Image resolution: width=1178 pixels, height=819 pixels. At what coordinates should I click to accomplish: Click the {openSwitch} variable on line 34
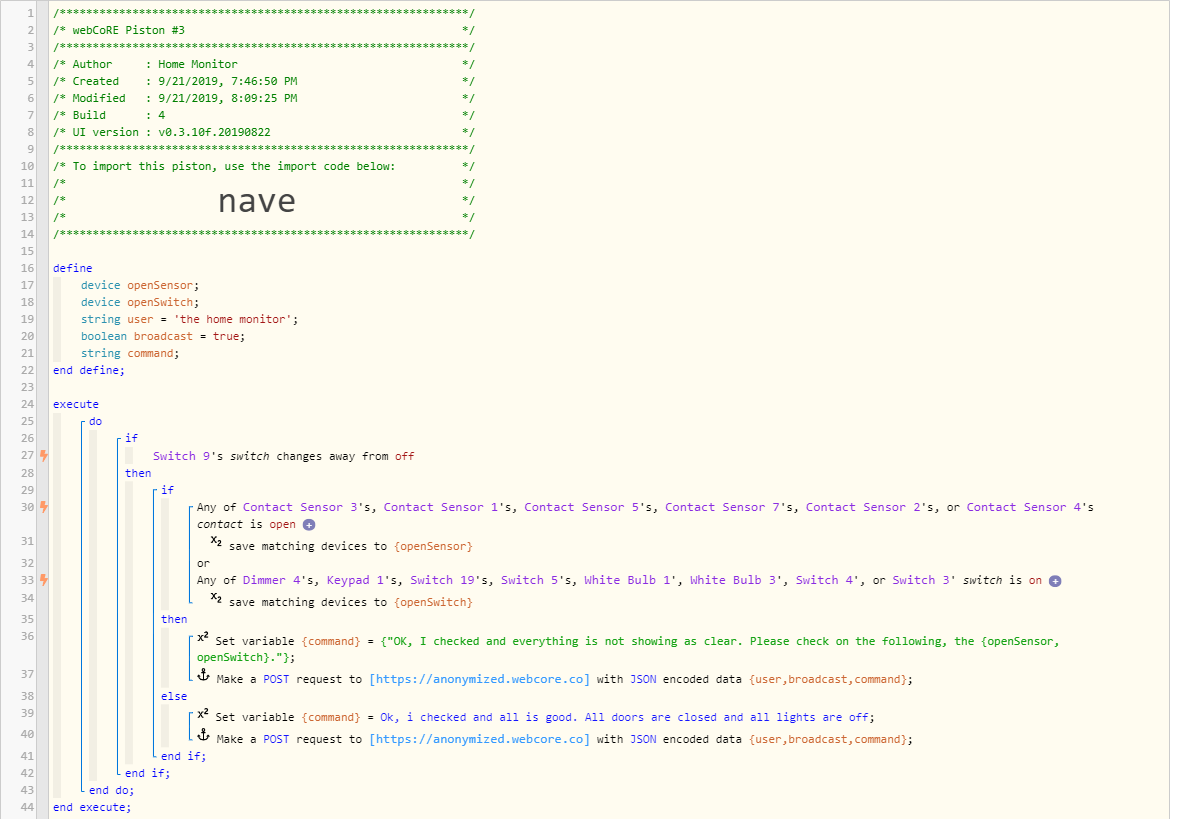pyautogui.click(x=433, y=603)
